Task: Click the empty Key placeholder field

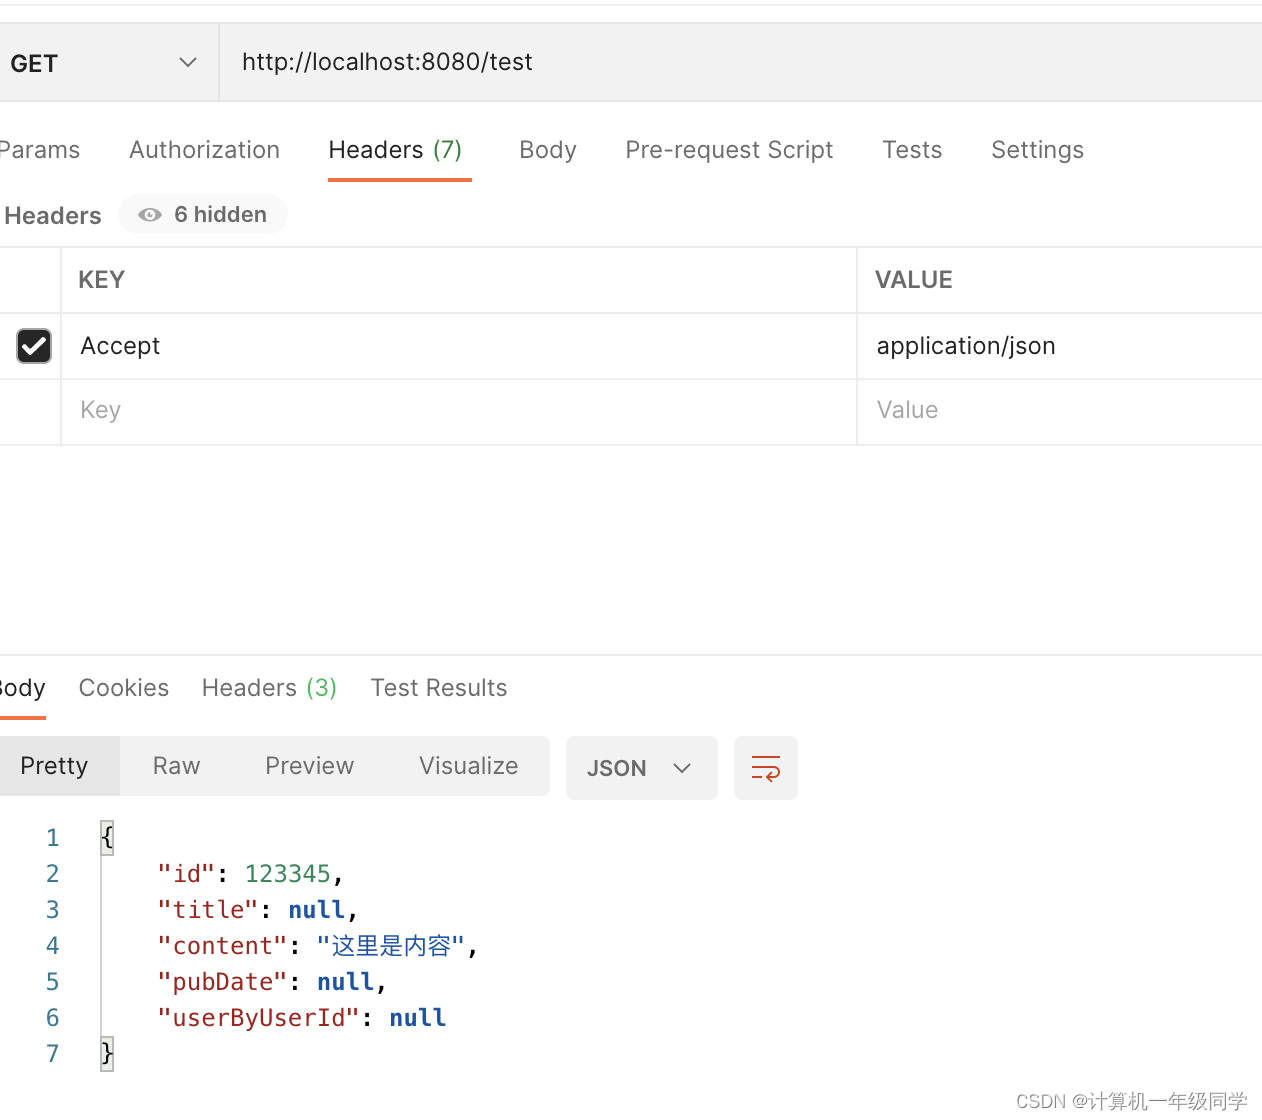Action: 459,411
